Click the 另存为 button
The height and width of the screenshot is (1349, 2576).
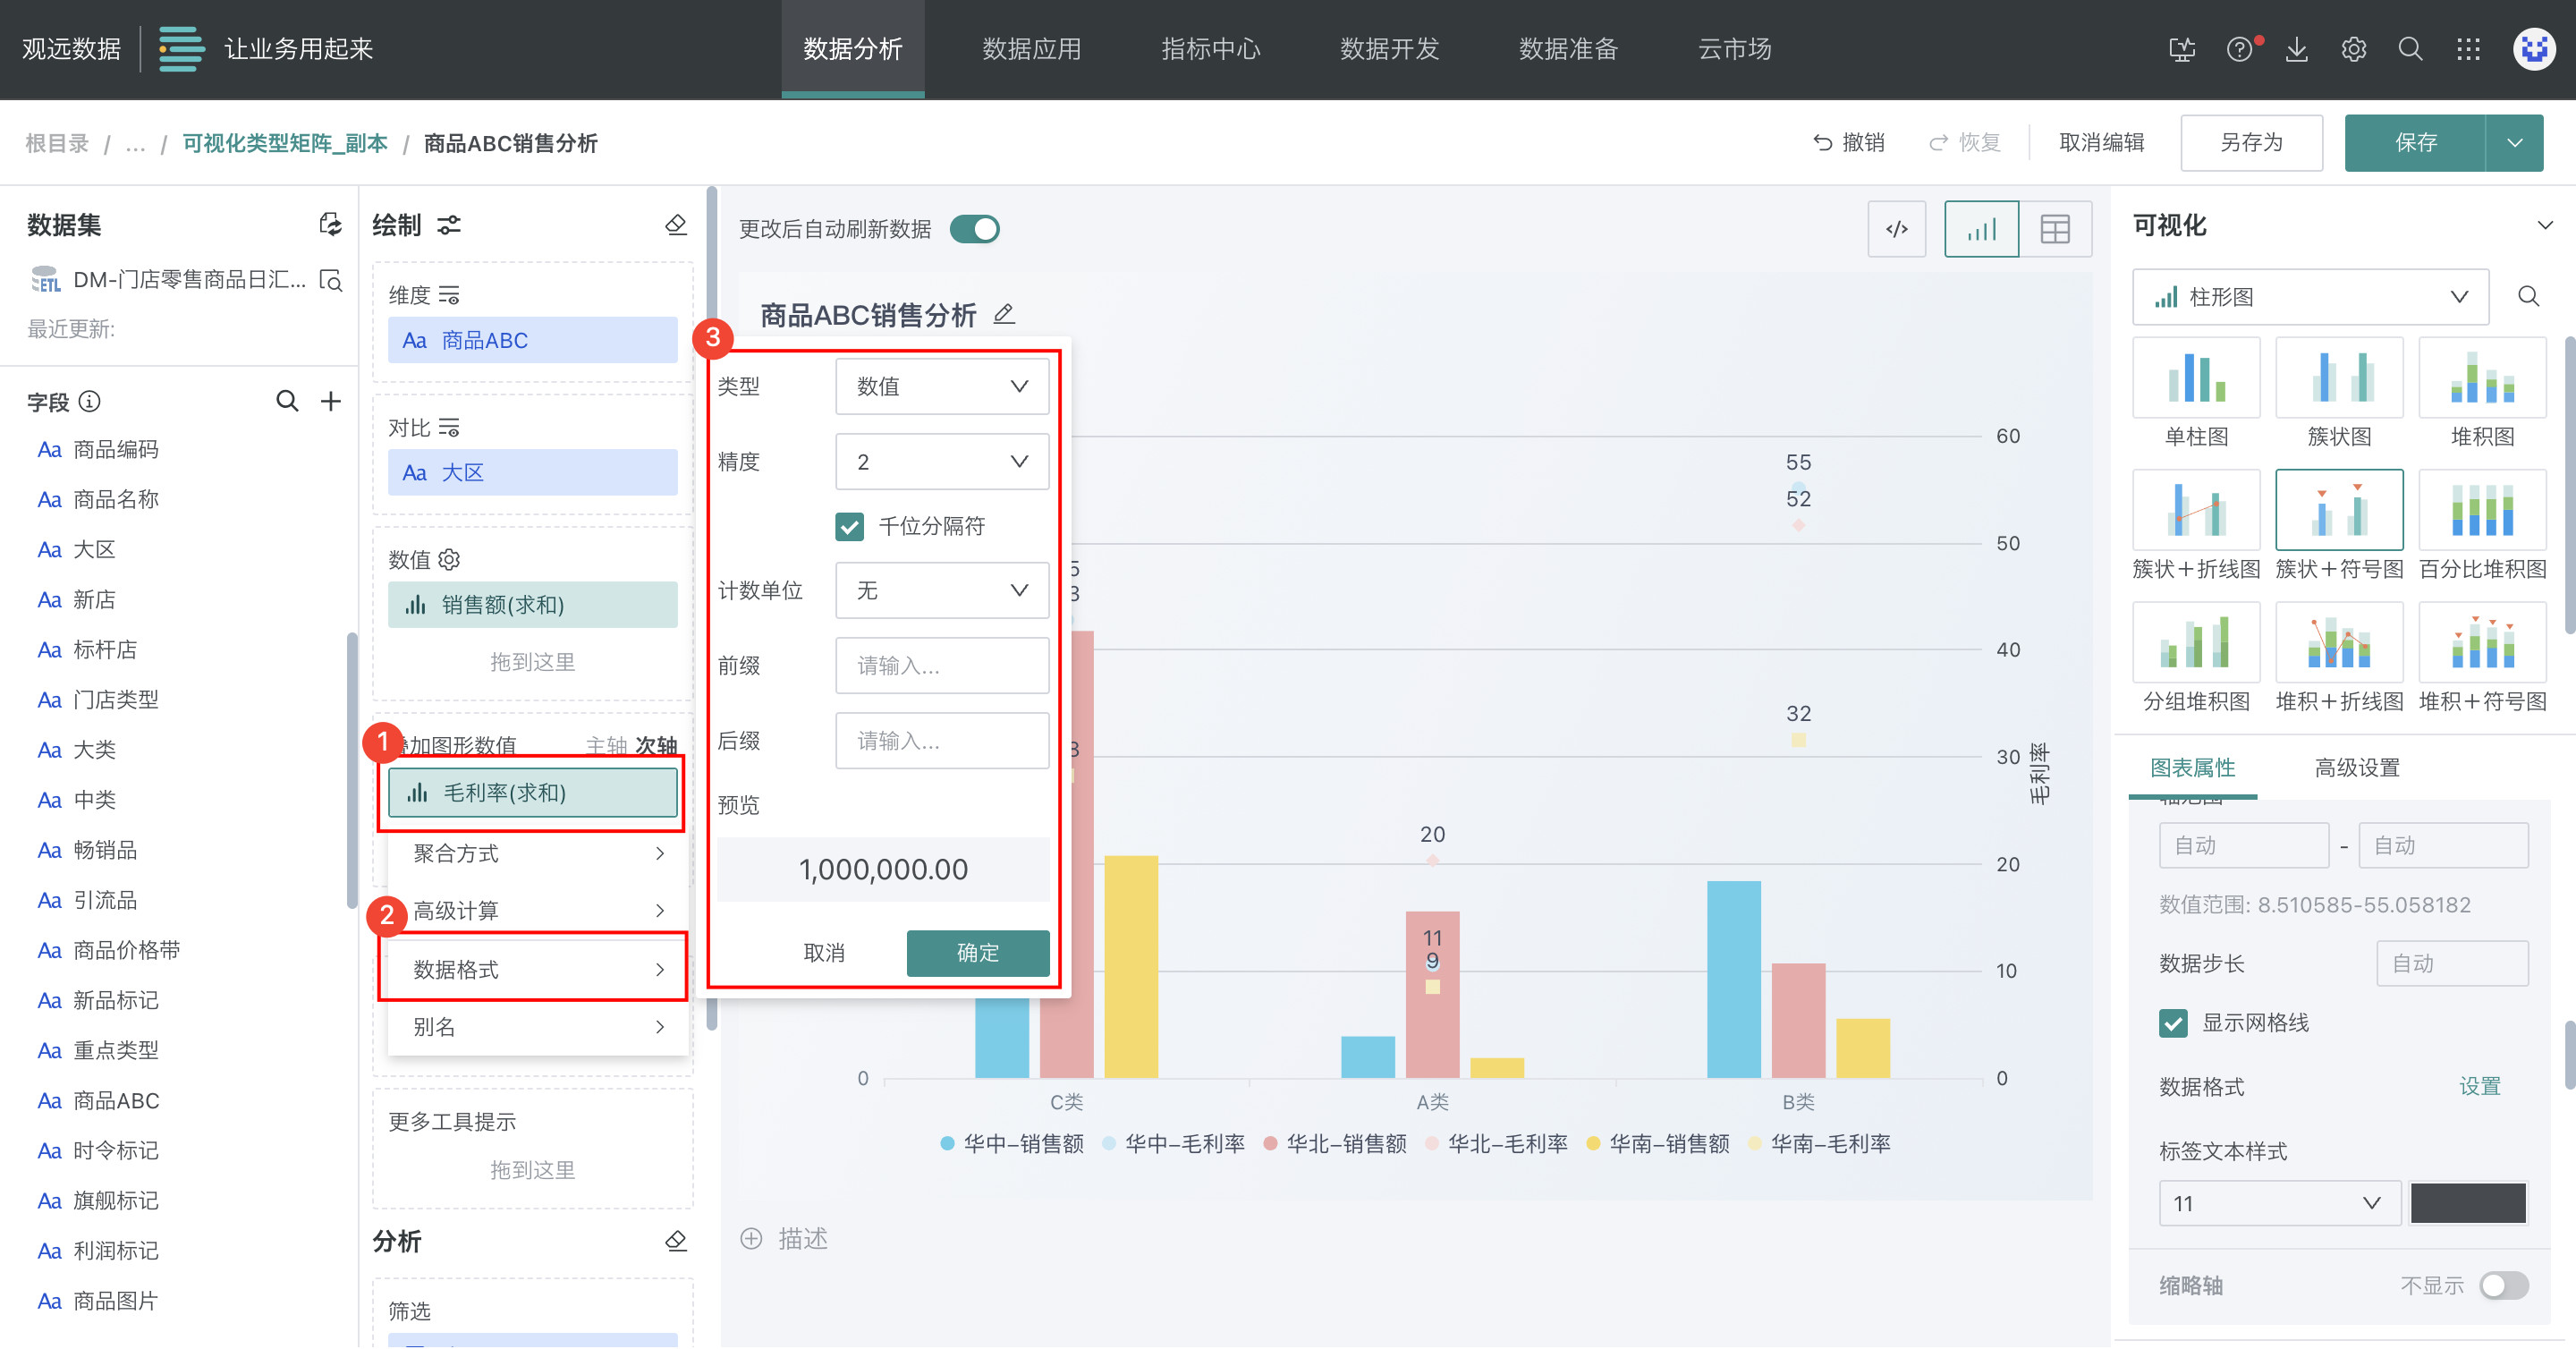[x=2250, y=143]
